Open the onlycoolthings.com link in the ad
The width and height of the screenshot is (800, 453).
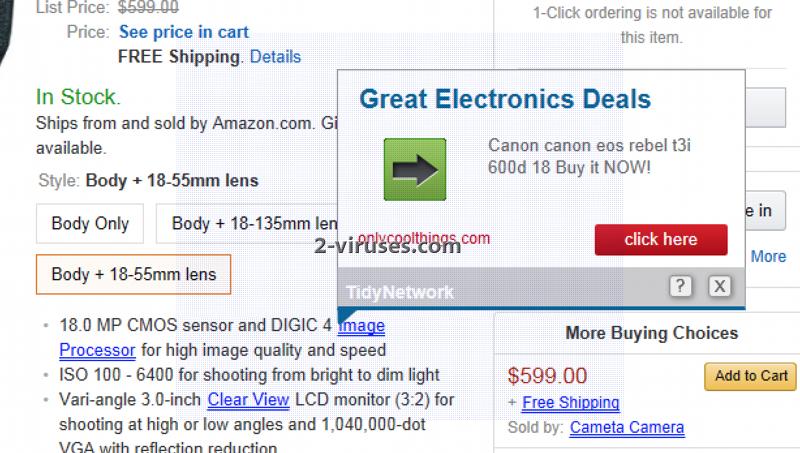coord(423,238)
